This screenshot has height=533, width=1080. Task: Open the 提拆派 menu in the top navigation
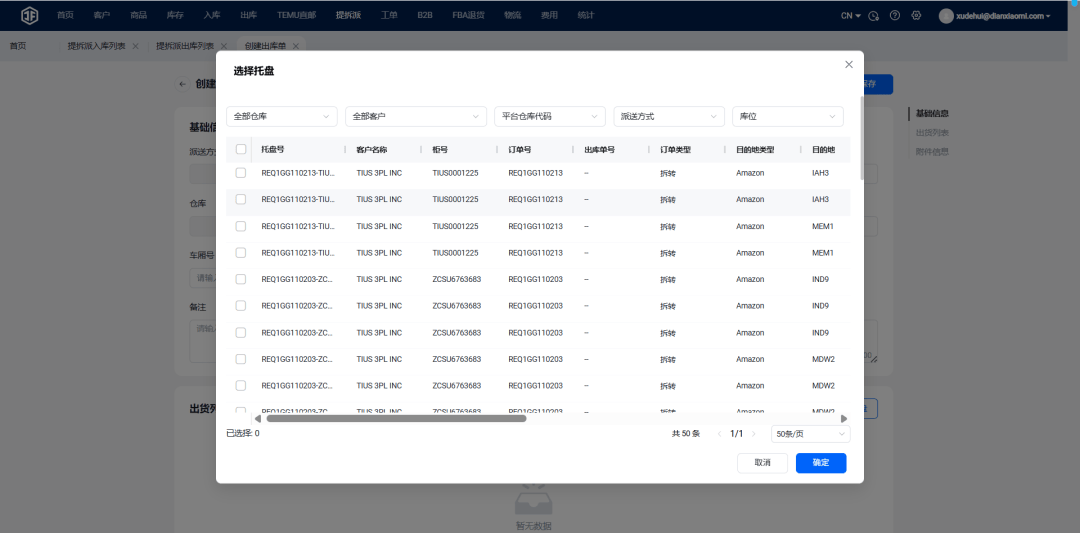coord(349,15)
